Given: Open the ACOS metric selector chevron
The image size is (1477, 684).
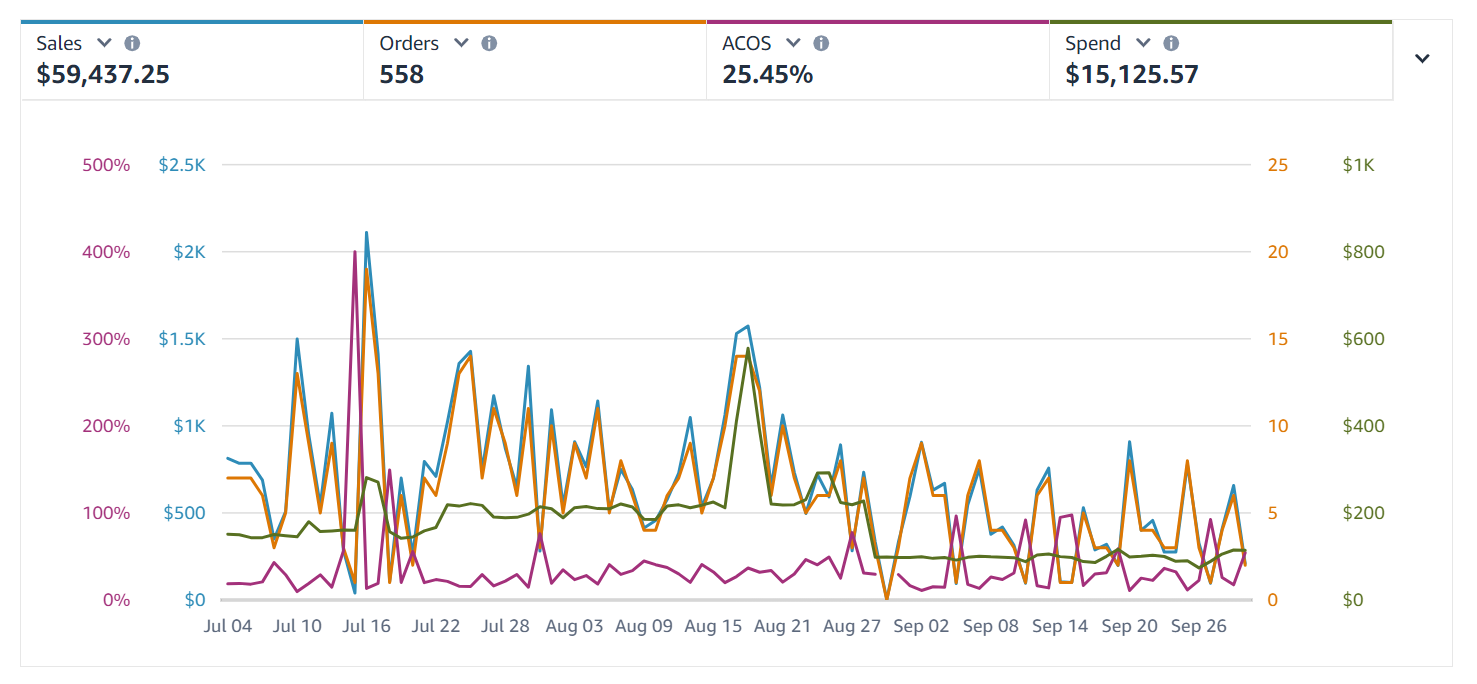Looking at the screenshot, I should (793, 43).
